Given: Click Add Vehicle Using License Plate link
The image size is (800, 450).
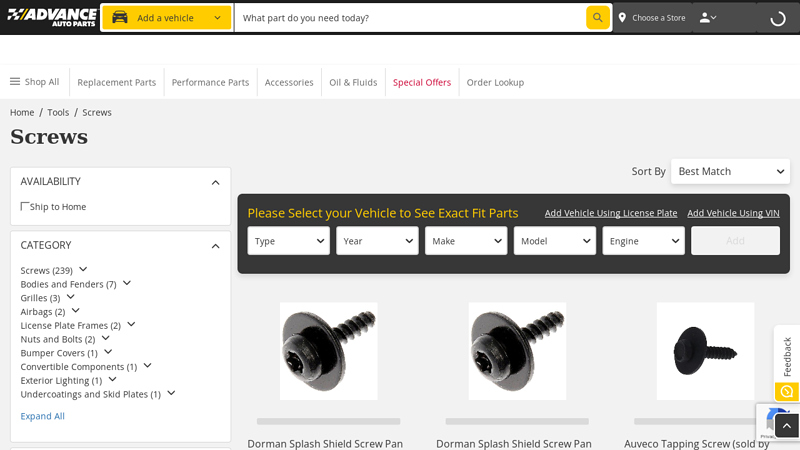Looking at the screenshot, I should coord(611,213).
